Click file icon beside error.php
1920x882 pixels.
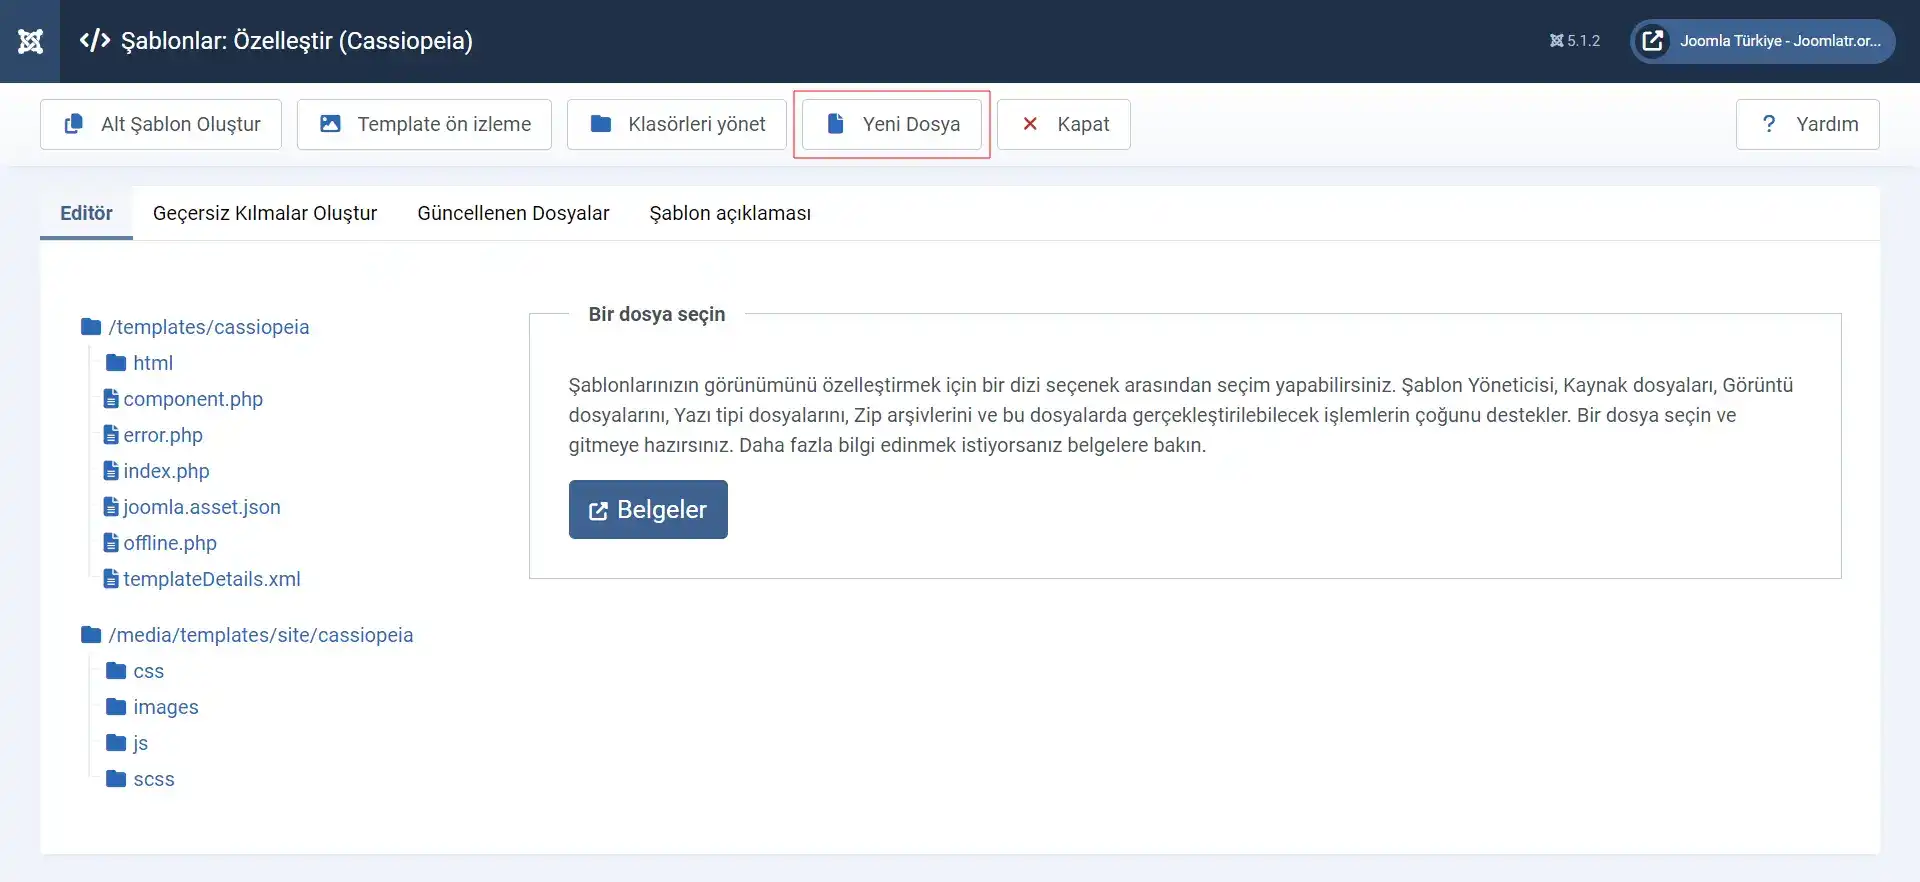click(x=111, y=435)
